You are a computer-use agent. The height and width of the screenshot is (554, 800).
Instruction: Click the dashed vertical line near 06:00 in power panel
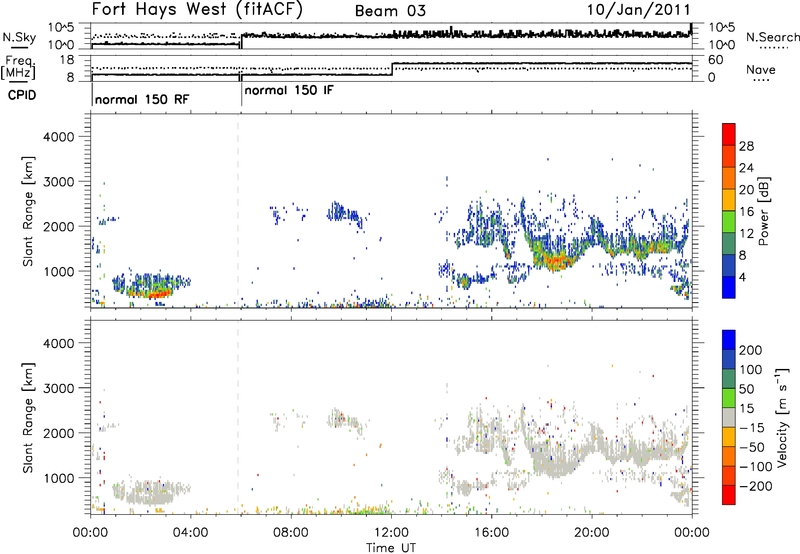click(238, 211)
